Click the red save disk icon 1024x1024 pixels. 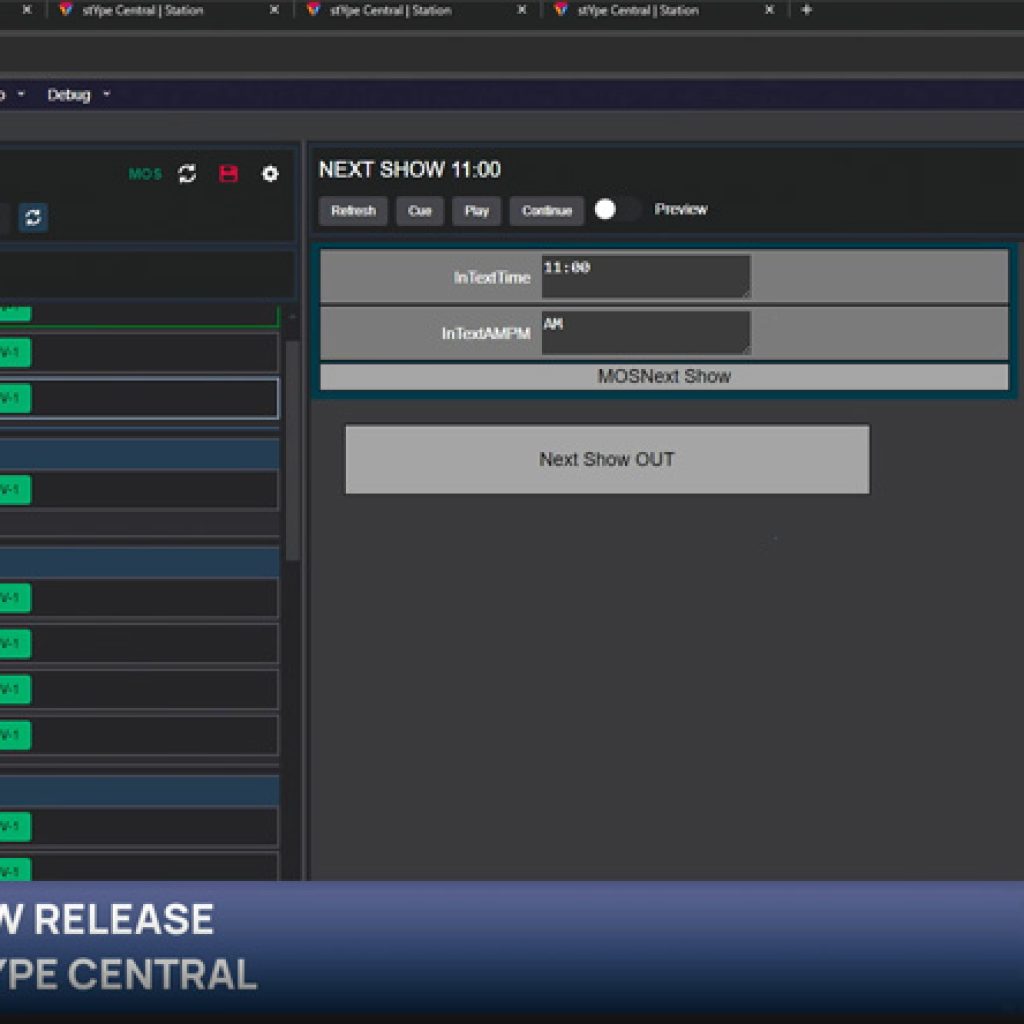[x=229, y=174]
